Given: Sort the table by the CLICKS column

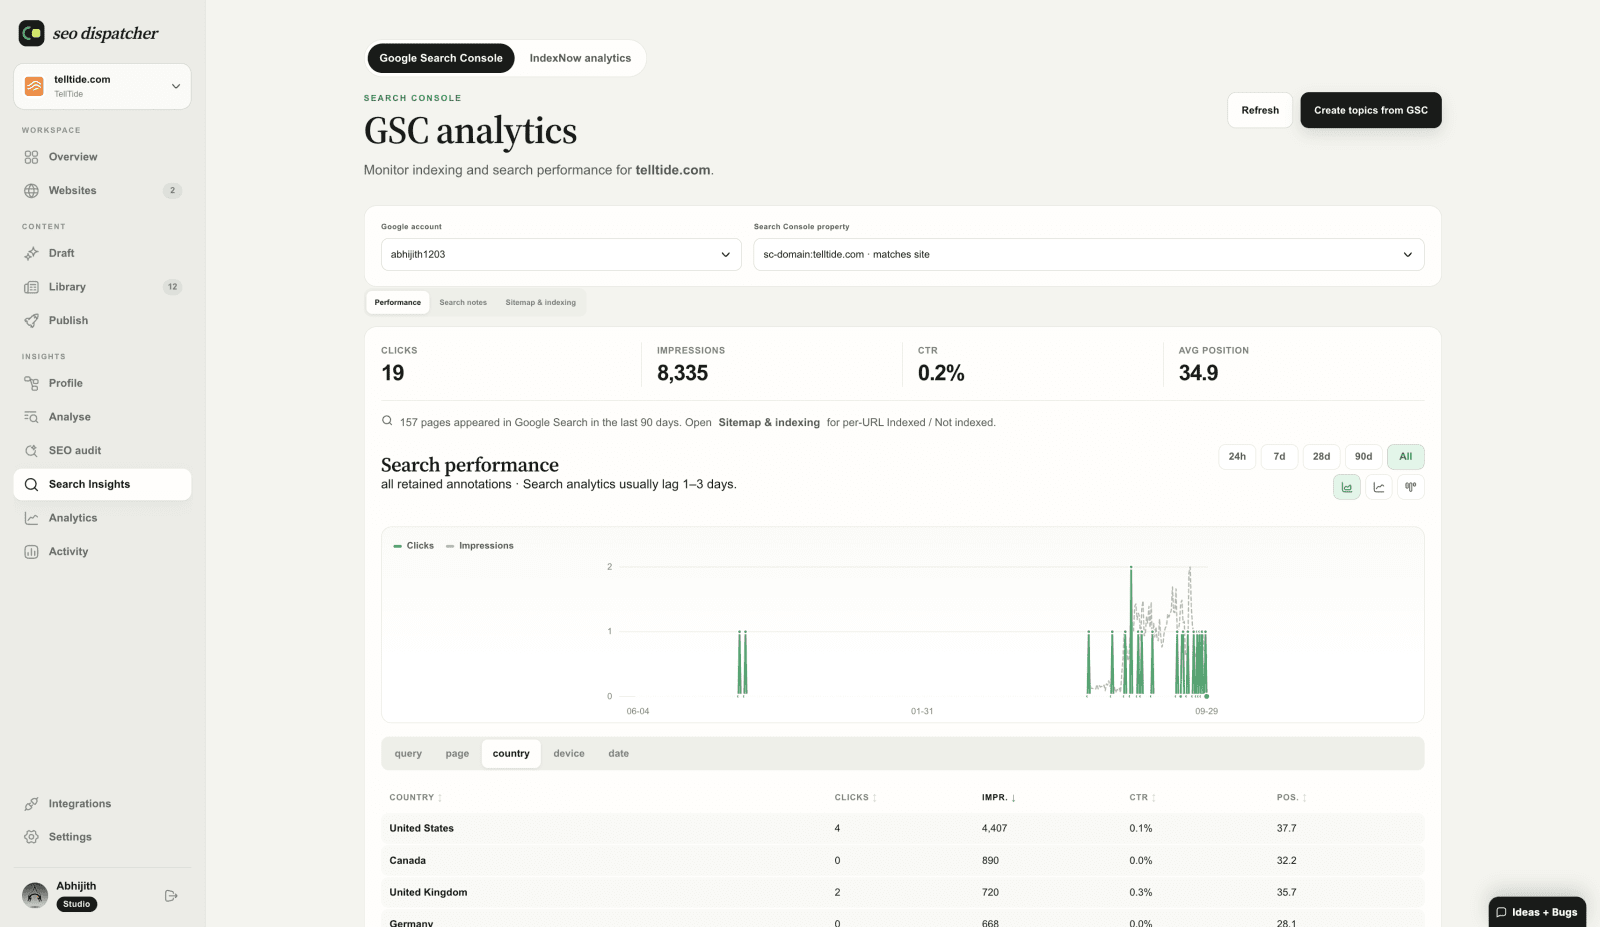Looking at the screenshot, I should 855,798.
